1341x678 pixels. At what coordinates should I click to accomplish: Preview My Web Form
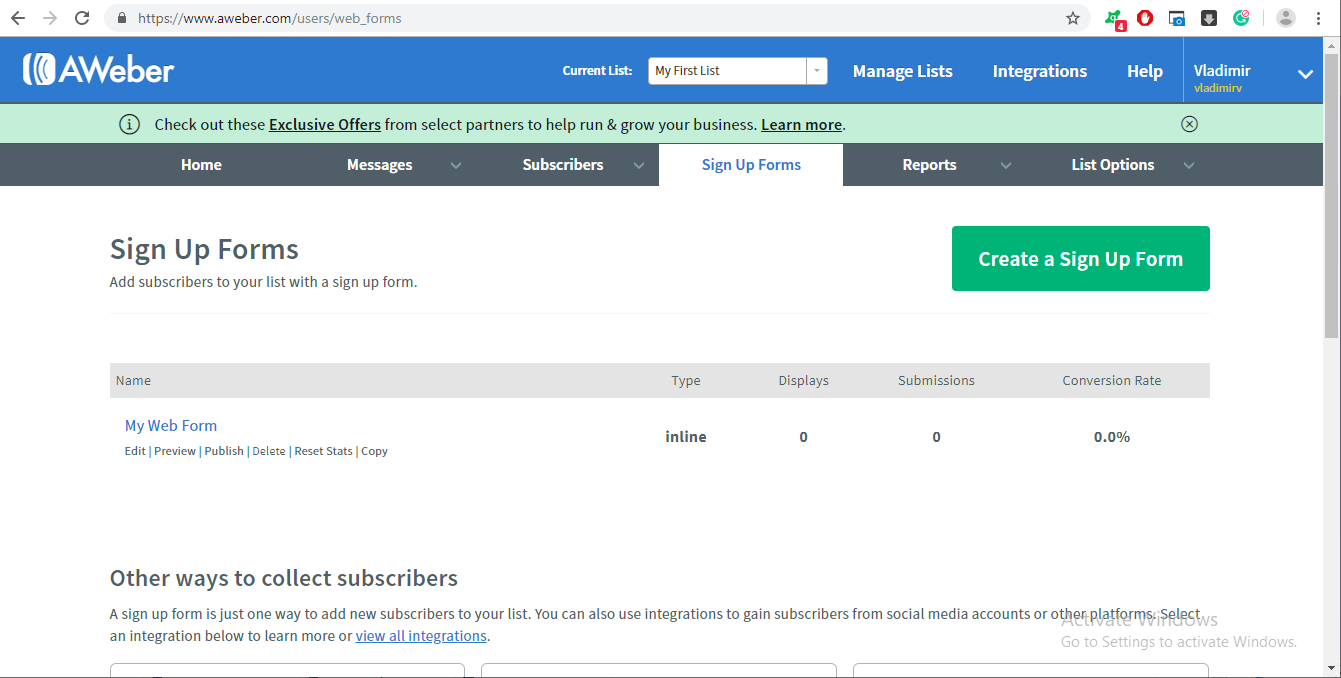174,450
